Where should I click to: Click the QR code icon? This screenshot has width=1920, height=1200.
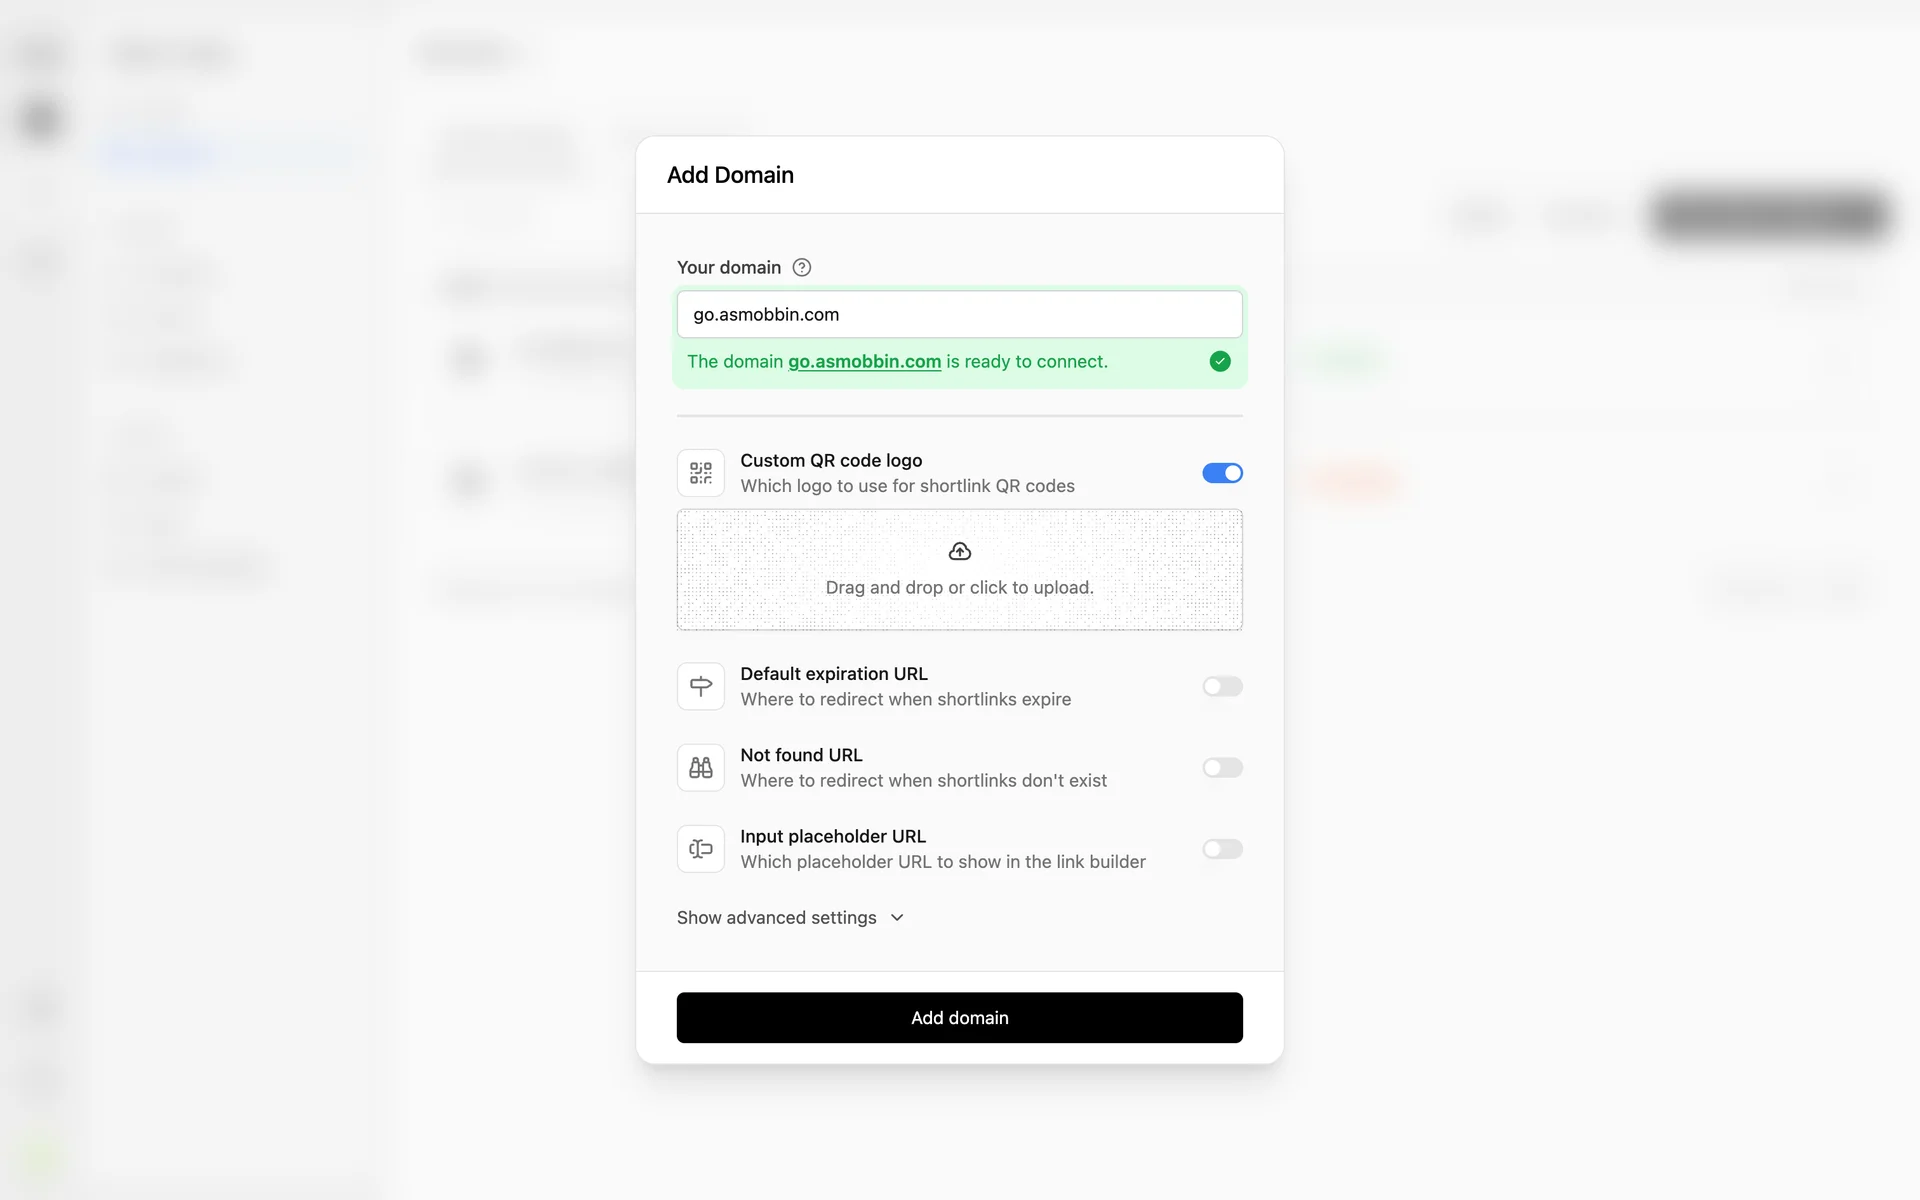pos(701,473)
